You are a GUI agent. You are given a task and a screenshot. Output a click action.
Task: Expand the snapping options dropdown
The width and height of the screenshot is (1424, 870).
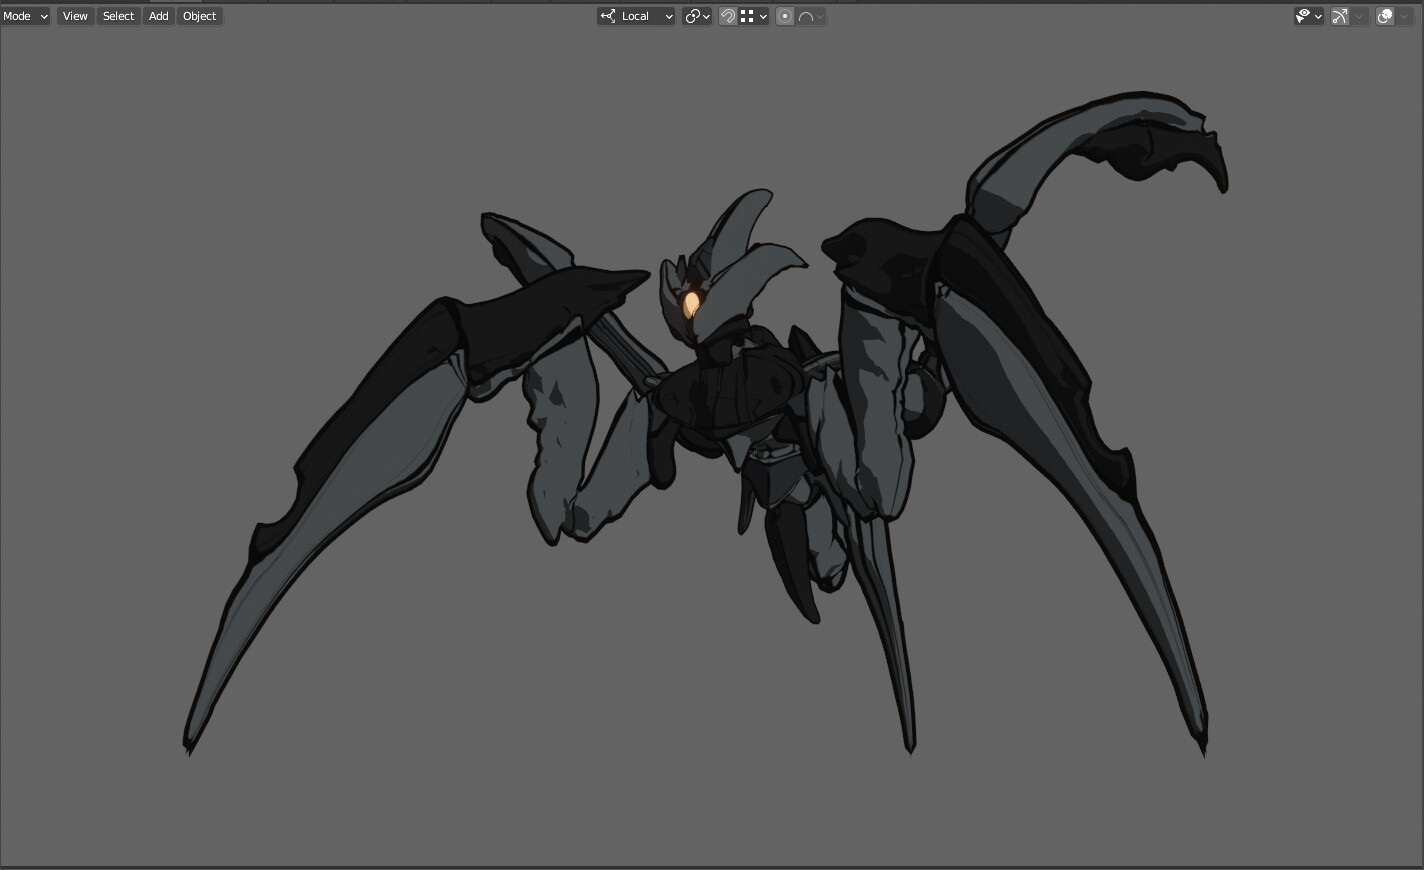pyautogui.click(x=763, y=16)
